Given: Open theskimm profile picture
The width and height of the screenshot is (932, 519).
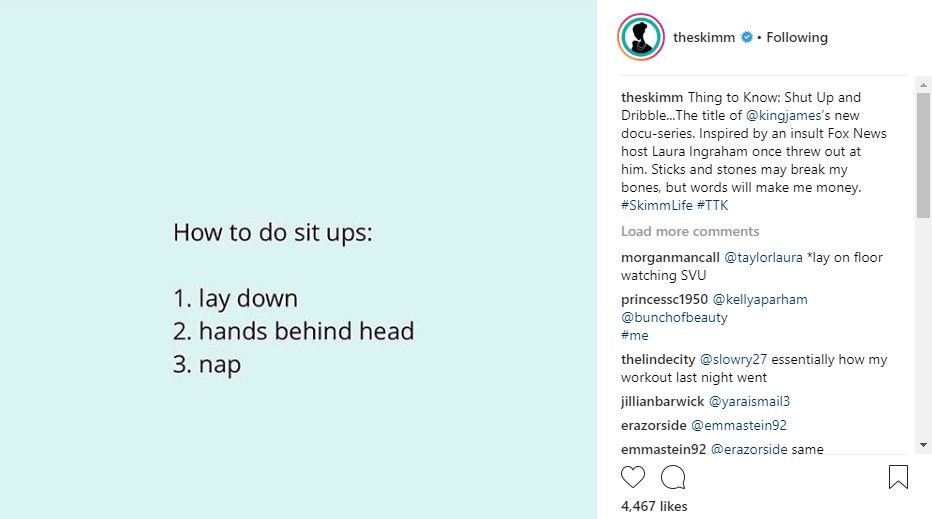Looking at the screenshot, I should (641, 37).
